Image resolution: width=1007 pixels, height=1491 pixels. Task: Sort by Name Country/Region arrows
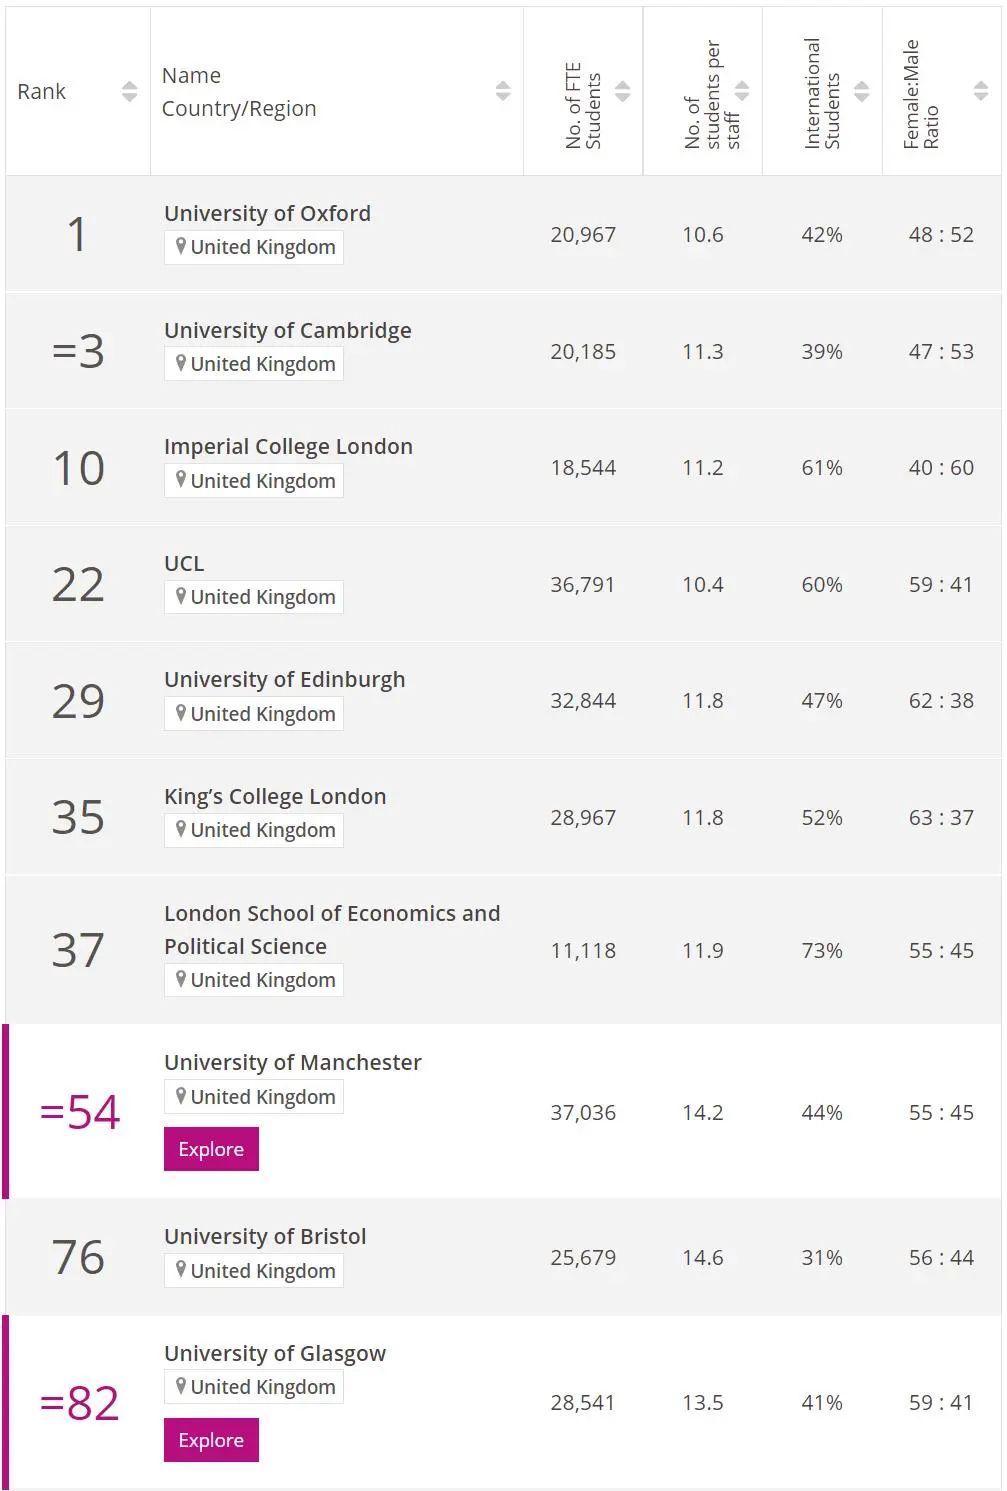pos(503,91)
